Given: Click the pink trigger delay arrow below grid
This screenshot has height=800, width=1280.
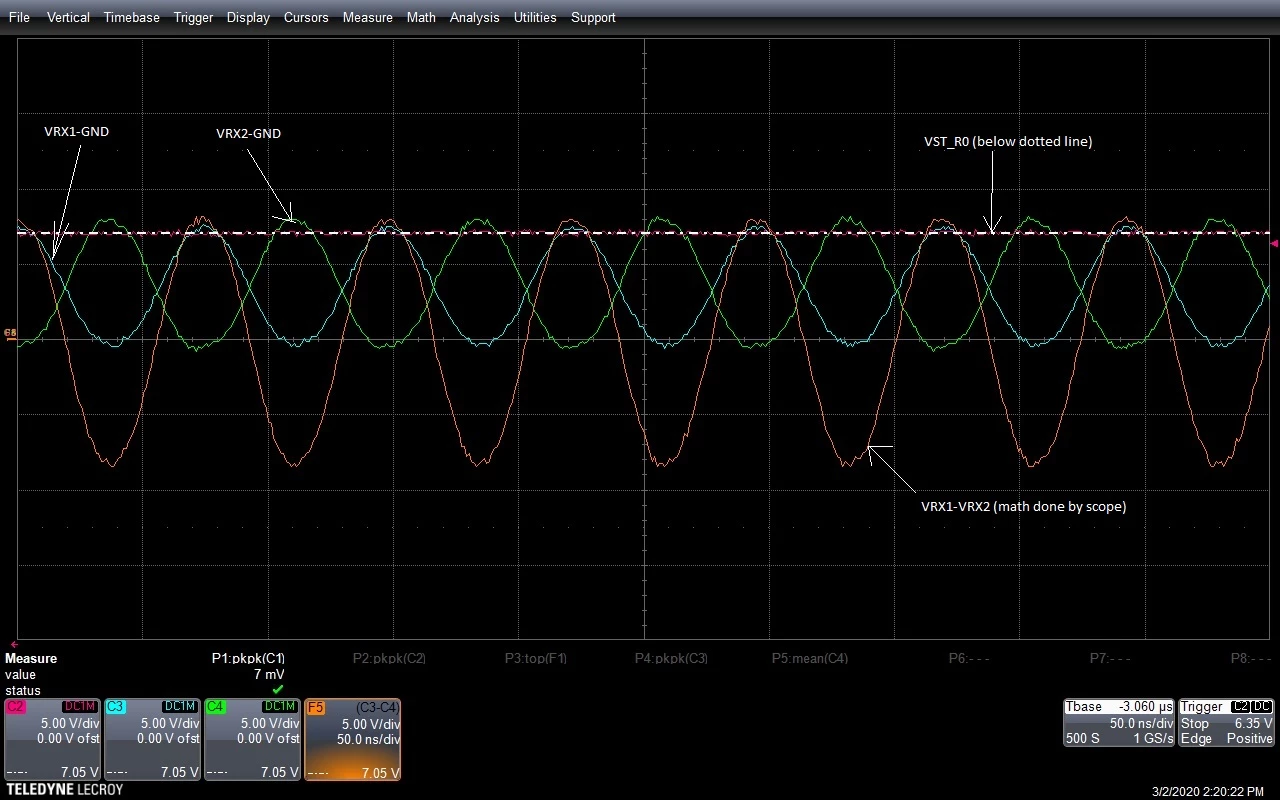Looking at the screenshot, I should 14,644.
